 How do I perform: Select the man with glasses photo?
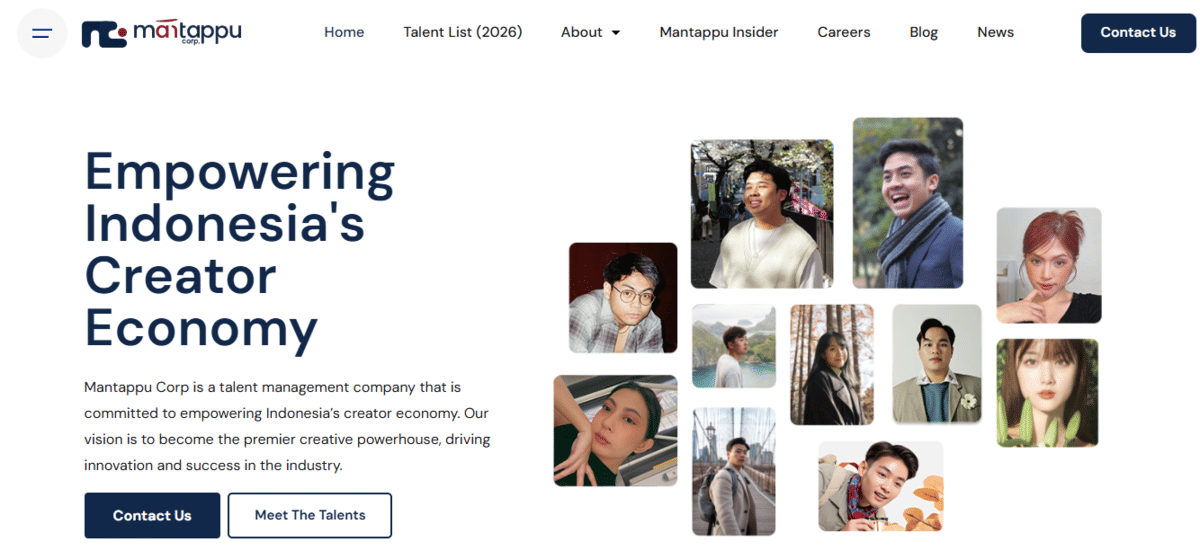623,298
